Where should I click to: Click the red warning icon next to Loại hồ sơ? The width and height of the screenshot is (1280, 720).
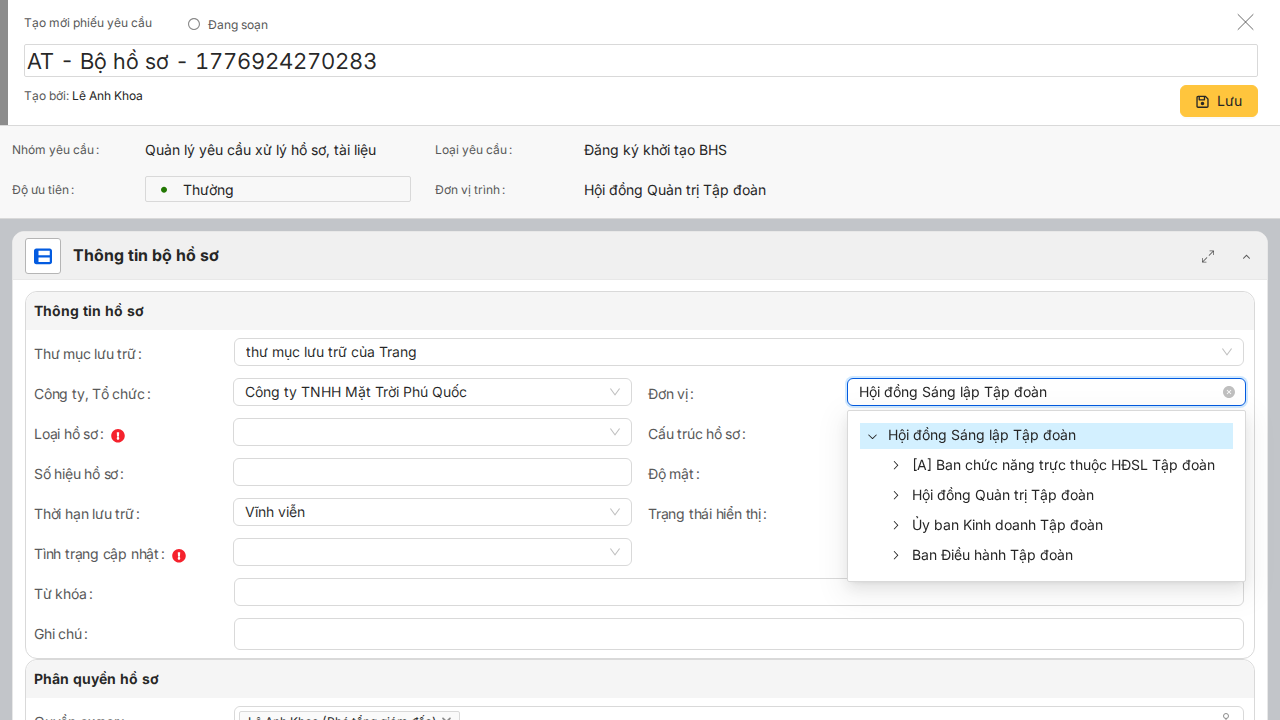click(118, 435)
